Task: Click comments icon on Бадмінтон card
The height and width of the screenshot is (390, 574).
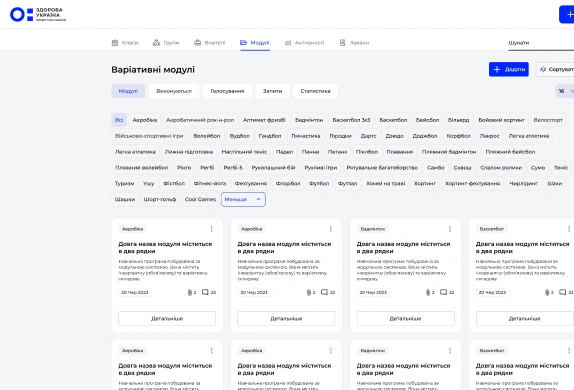Action: 443,292
